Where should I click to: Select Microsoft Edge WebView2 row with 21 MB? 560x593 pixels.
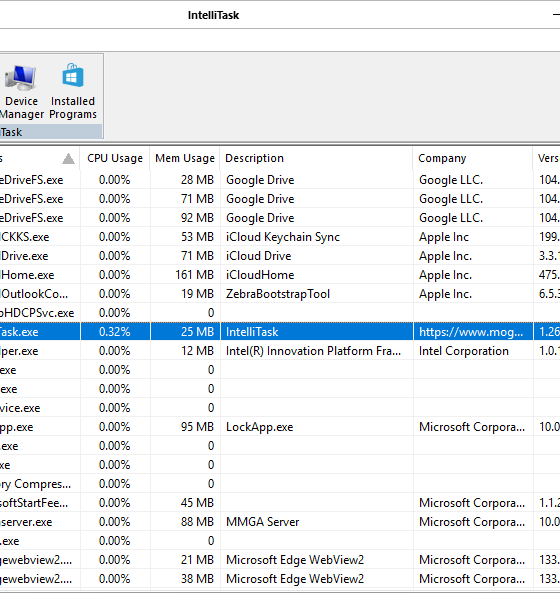pos(280,560)
